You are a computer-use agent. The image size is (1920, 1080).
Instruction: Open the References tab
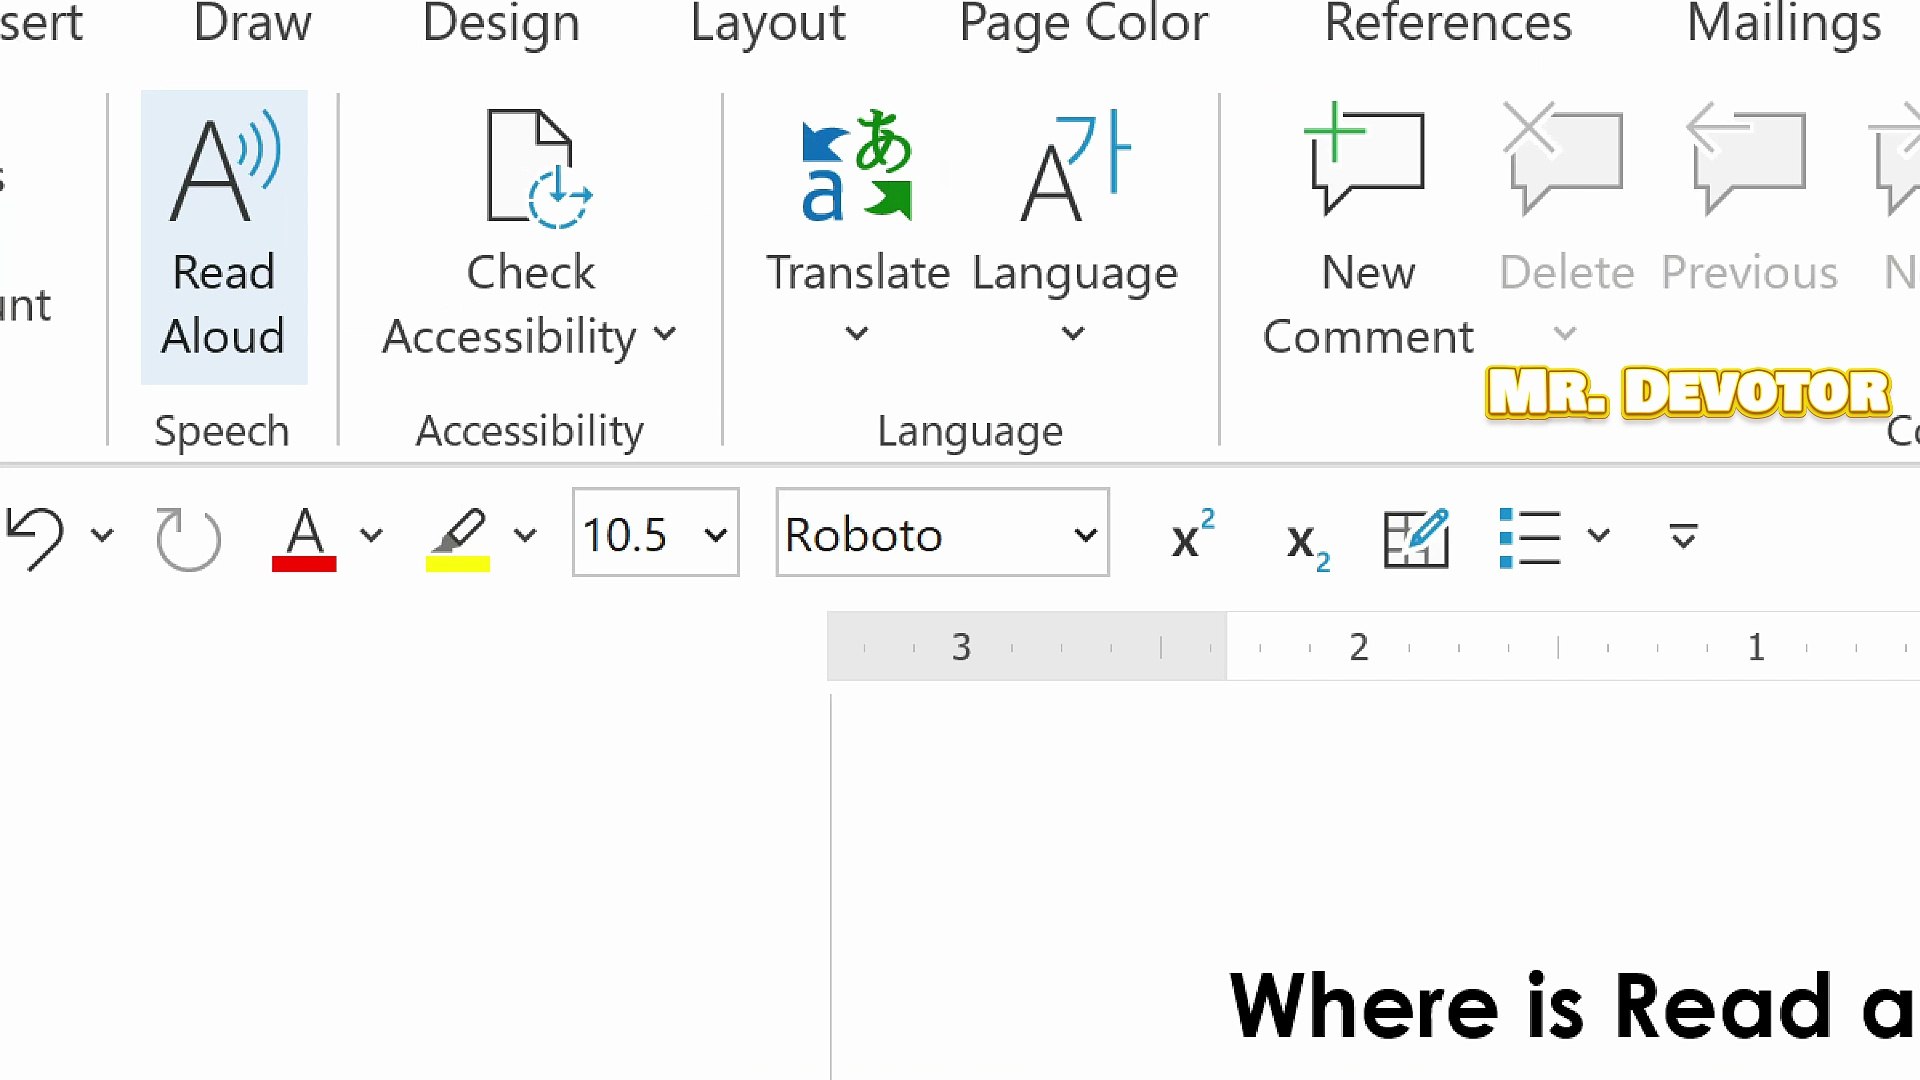1447,24
